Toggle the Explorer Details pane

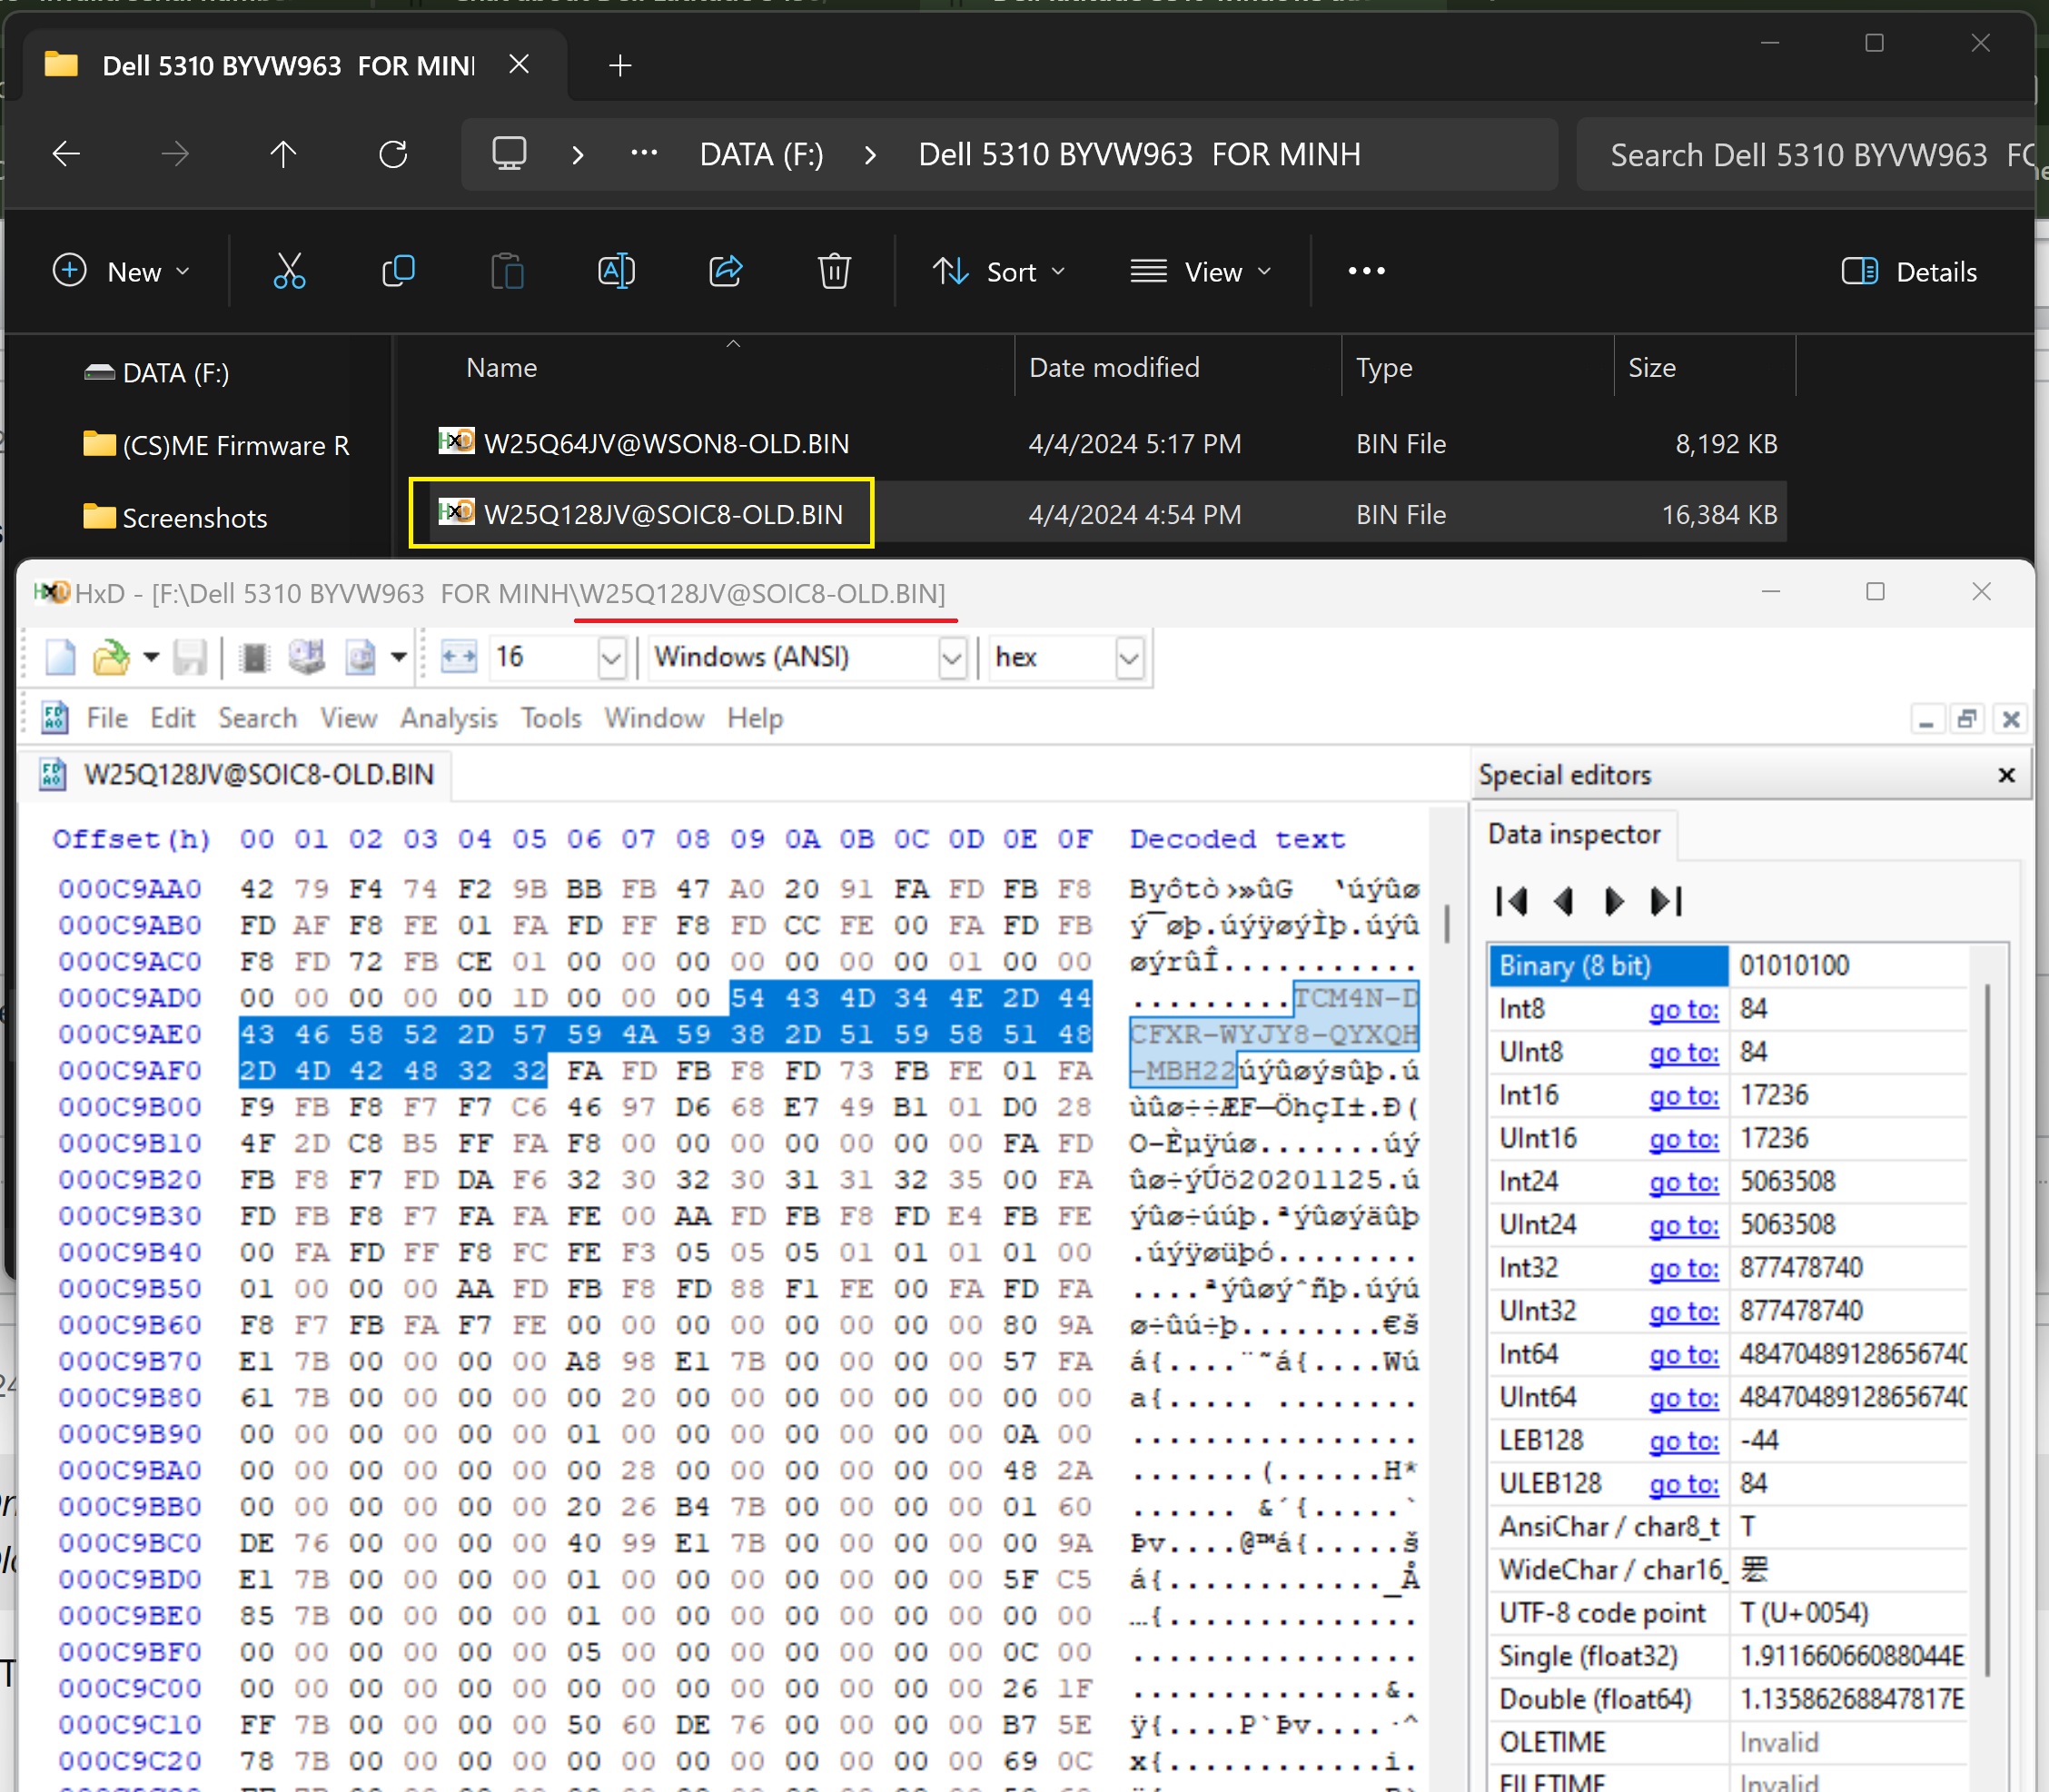[x=1909, y=271]
